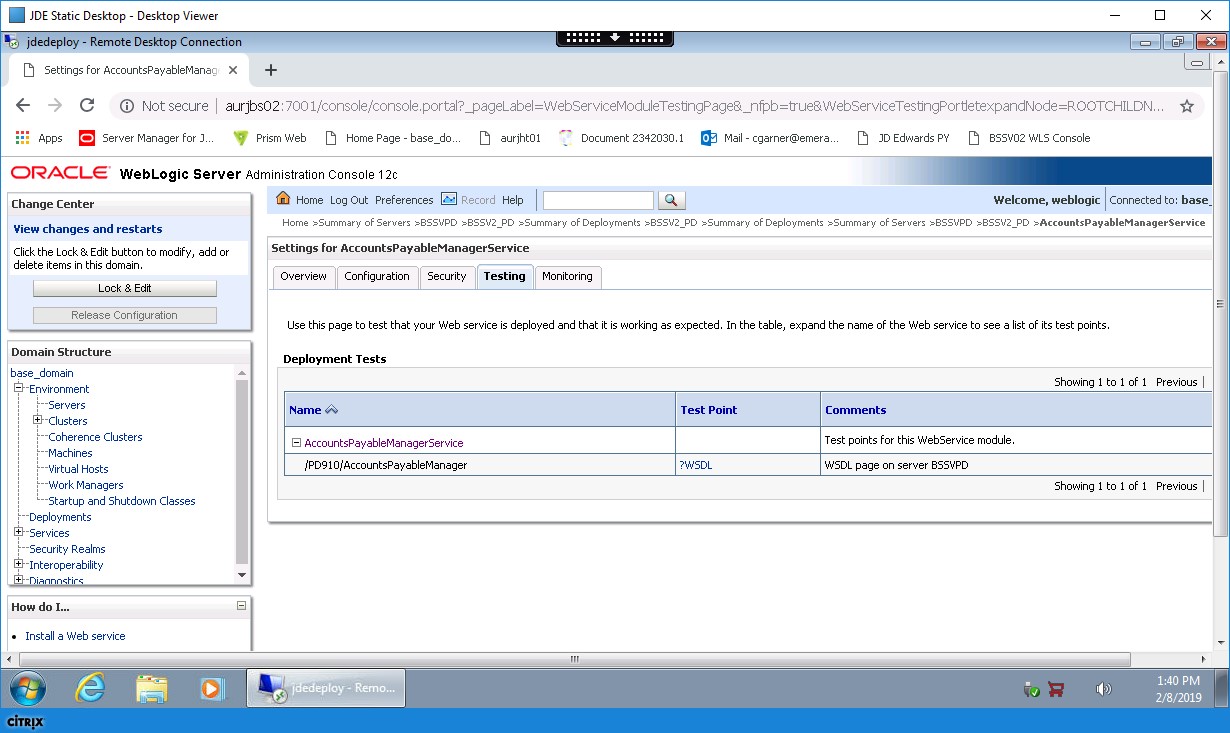
Task: Switch to the Overview tab
Action: [x=303, y=277]
